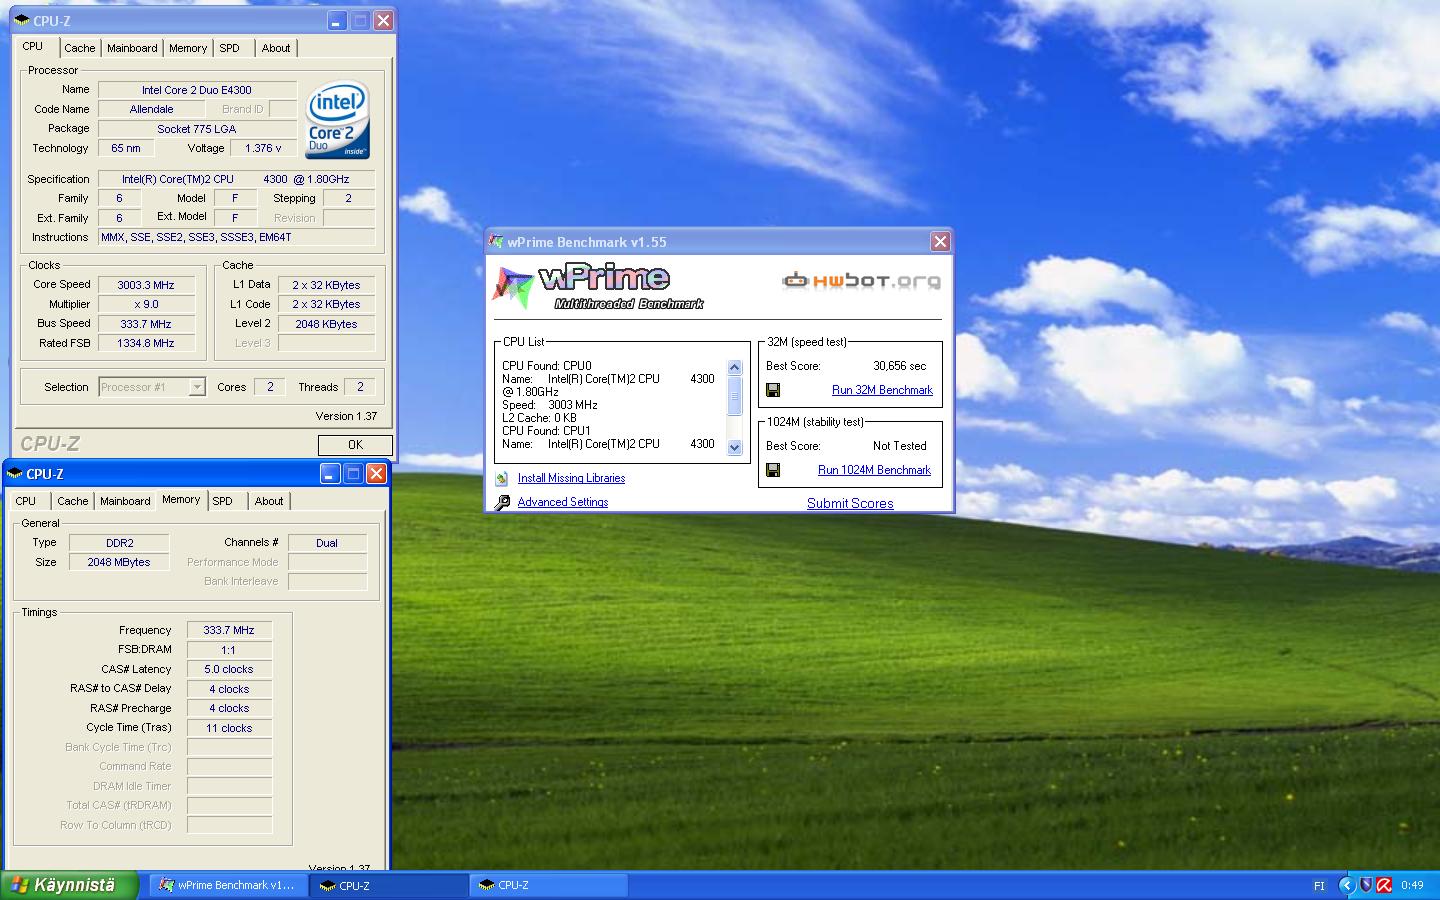This screenshot has width=1440, height=900.
Task: Switch to Cache tab in lower CPU-Z window
Action: [x=73, y=501]
